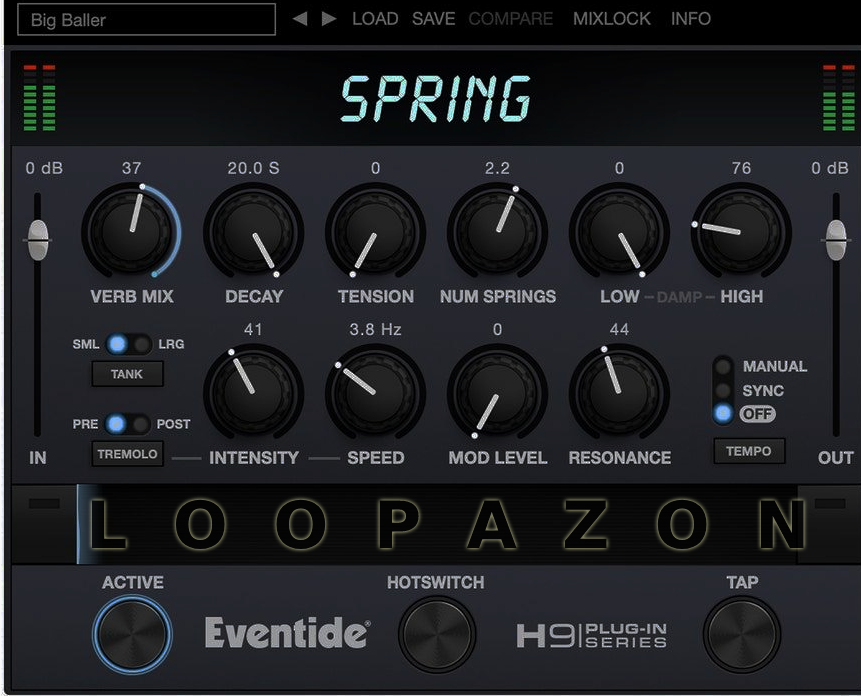Screen dimensions: 861x696
Task: Select OFF tempo mode
Action: (x=723, y=413)
